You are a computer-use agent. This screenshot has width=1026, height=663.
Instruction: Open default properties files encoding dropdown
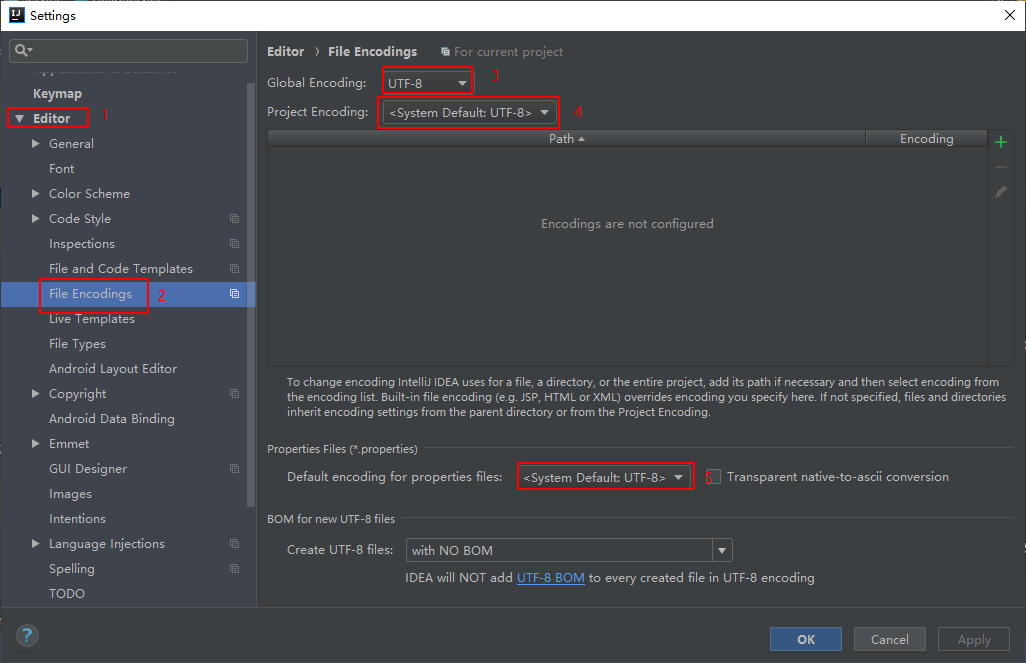click(605, 477)
